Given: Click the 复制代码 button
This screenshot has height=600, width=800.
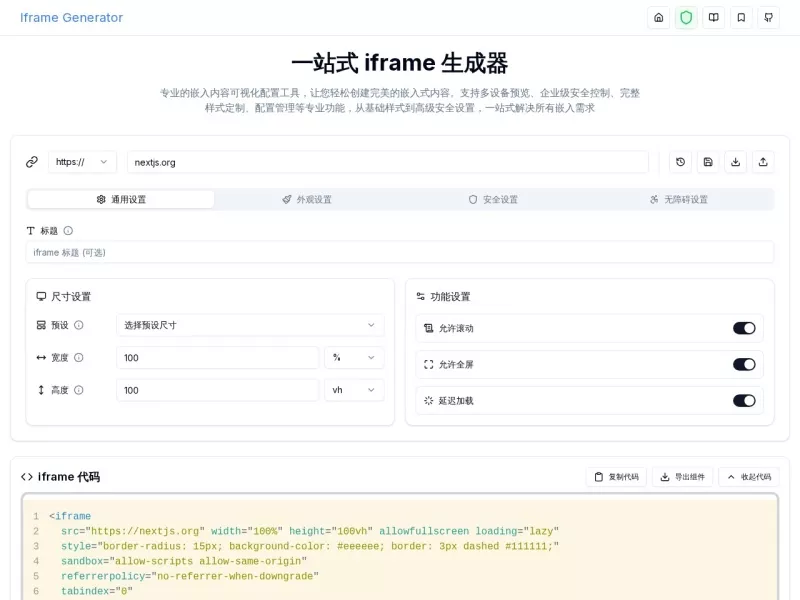Looking at the screenshot, I should click(616, 477).
